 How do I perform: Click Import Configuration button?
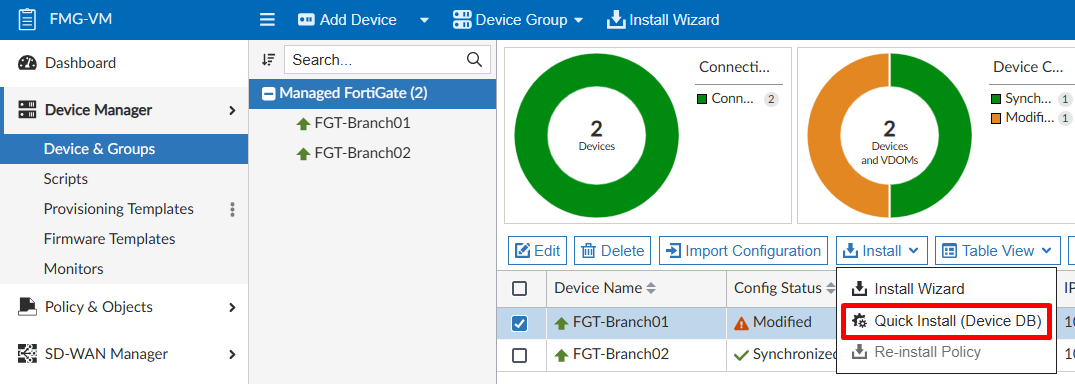744,251
